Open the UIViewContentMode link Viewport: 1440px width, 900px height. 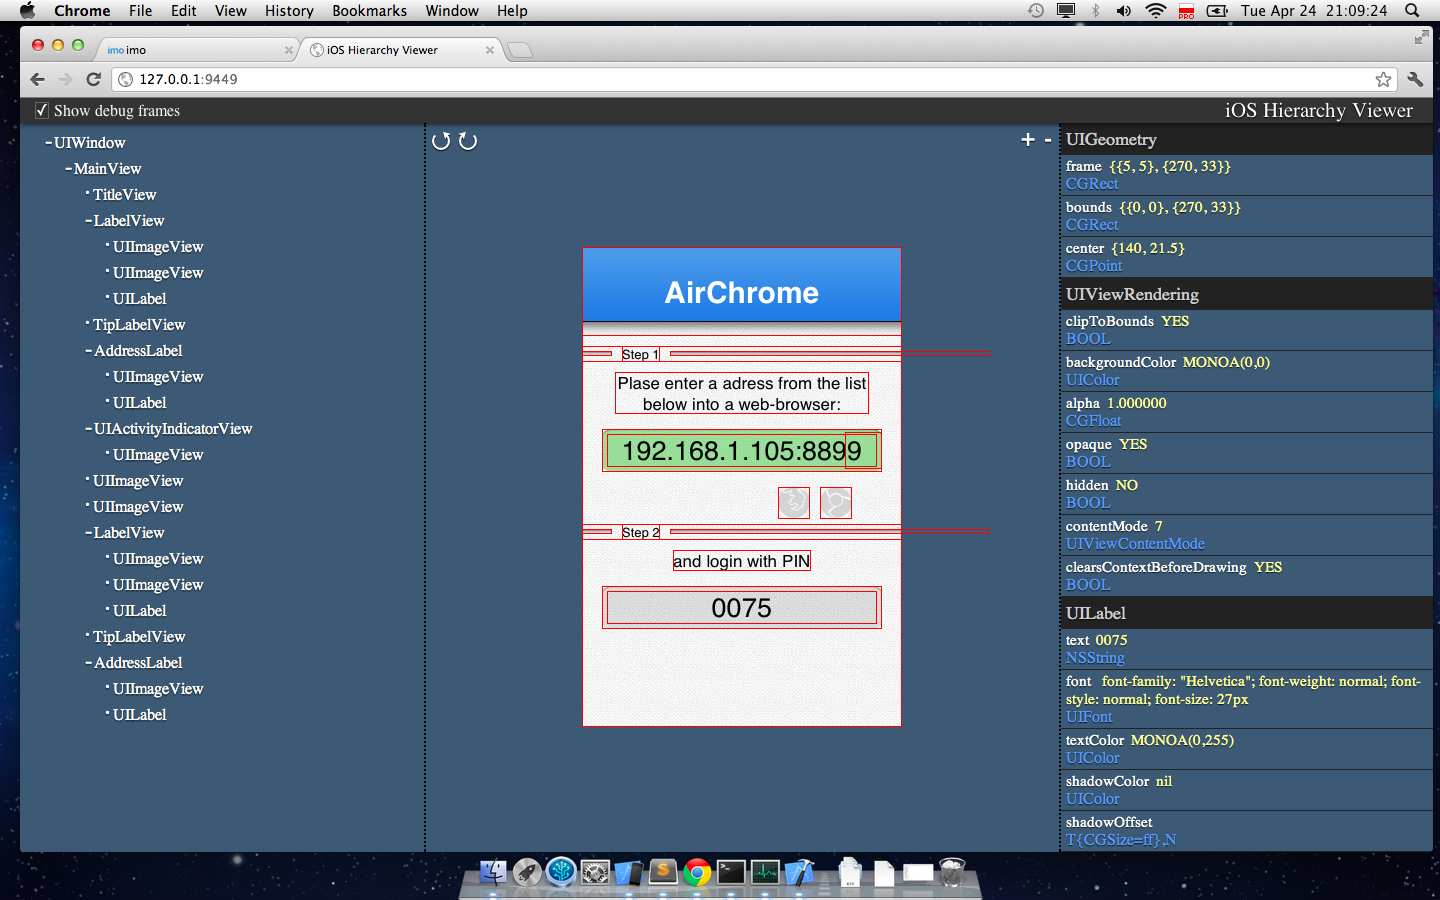point(1135,544)
